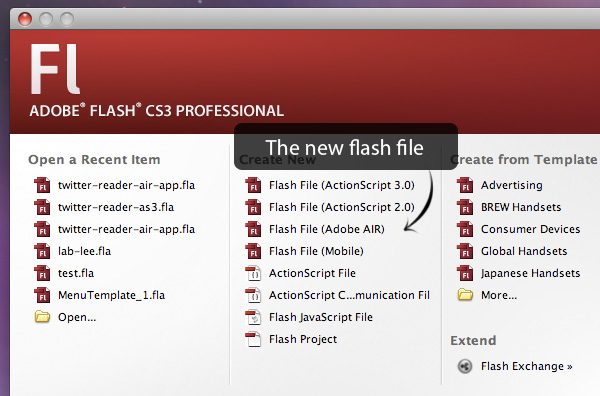600x396 pixels.
Task: Click the Flash File (ActionScript 2.0) icon
Action: coord(253,207)
